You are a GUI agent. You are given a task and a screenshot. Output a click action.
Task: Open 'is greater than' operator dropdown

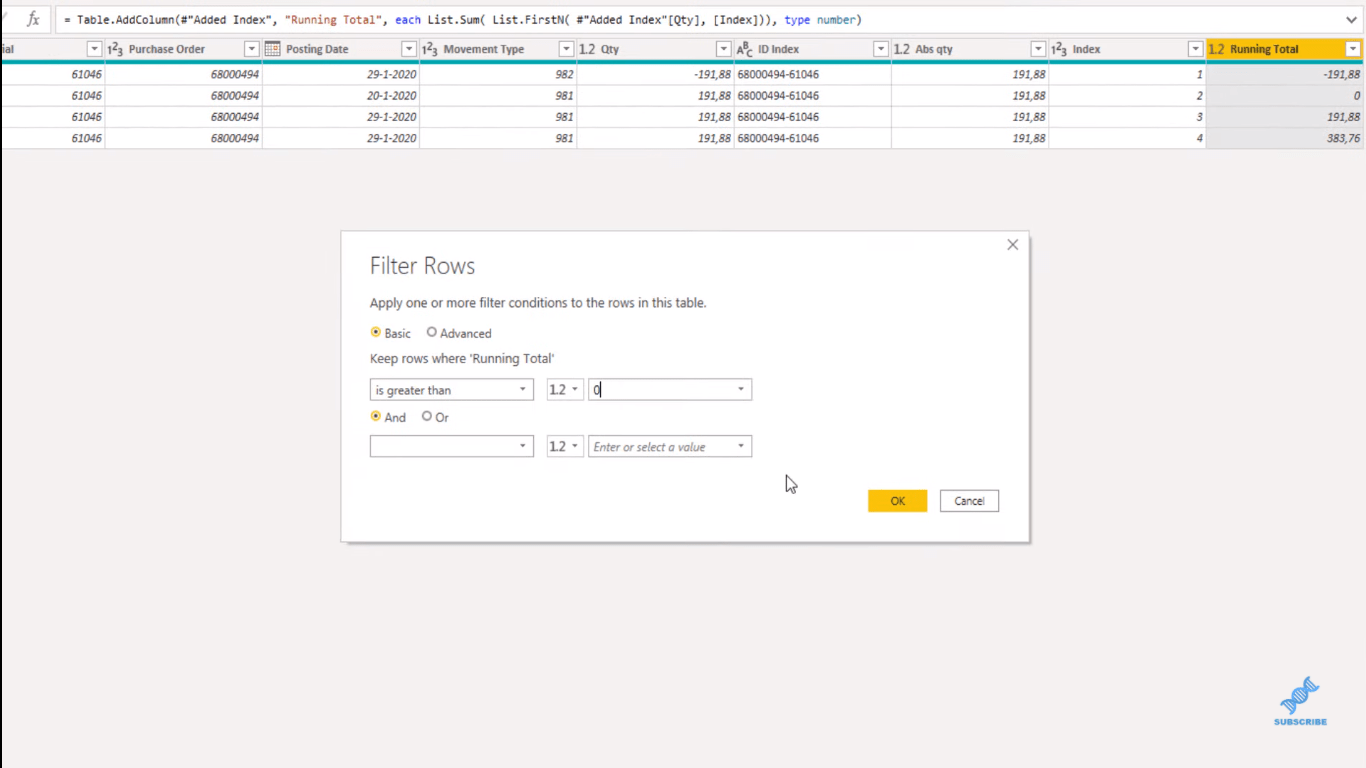451,390
